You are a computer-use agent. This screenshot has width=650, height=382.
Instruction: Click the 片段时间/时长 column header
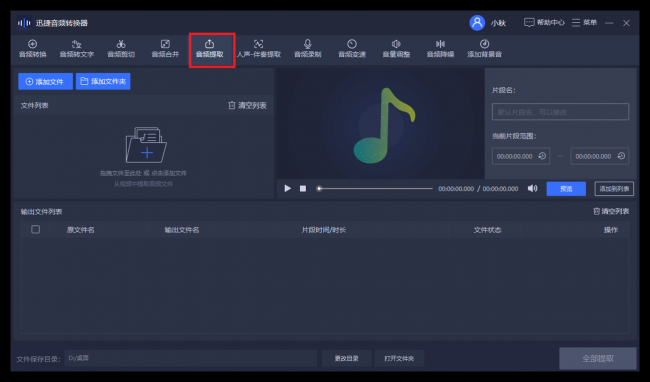[x=324, y=230]
